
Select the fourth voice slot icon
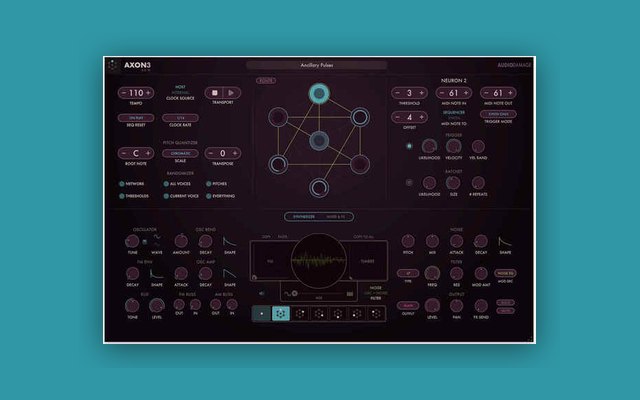[319, 313]
